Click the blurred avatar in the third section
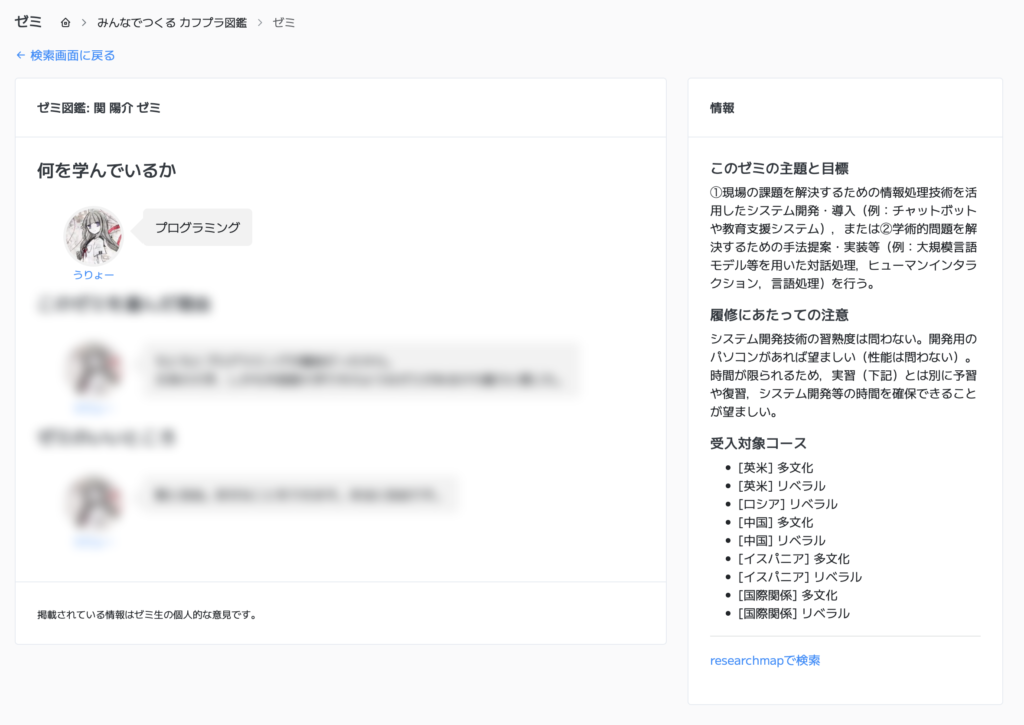1024x725 pixels. click(93, 503)
